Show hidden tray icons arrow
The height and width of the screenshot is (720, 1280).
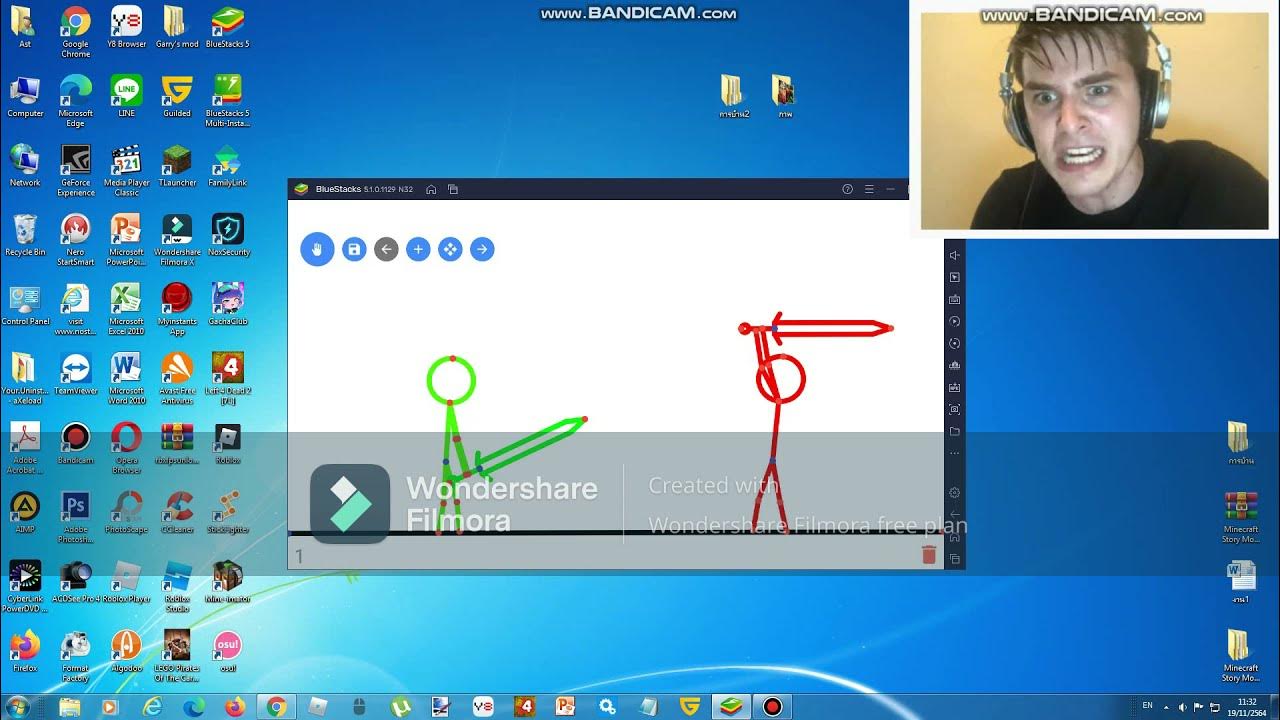point(1167,707)
